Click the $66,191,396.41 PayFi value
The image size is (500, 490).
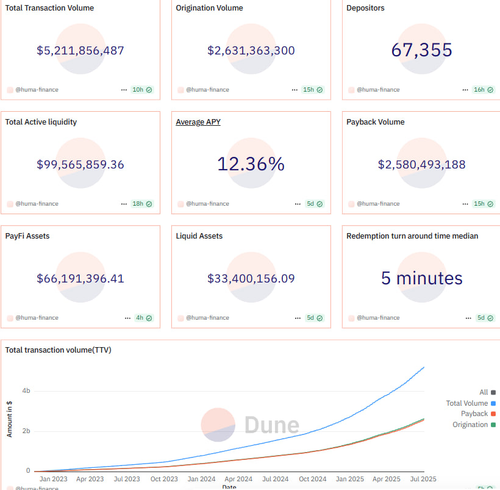[80, 278]
